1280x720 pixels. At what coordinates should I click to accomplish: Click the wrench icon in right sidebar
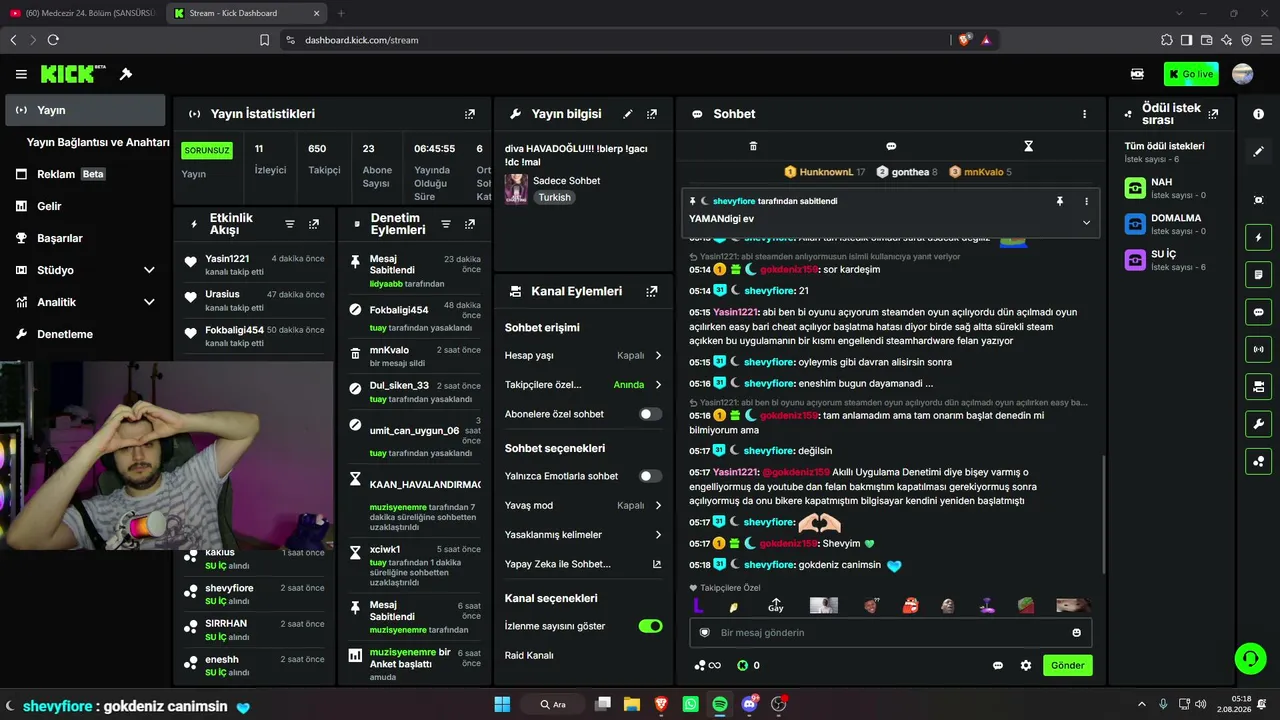tap(1258, 424)
